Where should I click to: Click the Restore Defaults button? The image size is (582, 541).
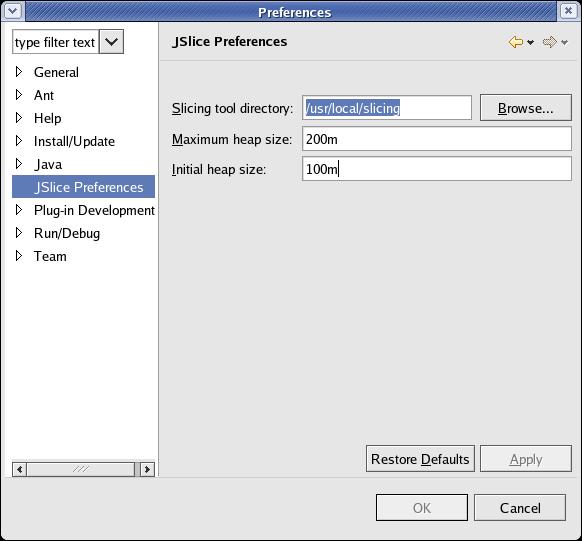pos(420,459)
